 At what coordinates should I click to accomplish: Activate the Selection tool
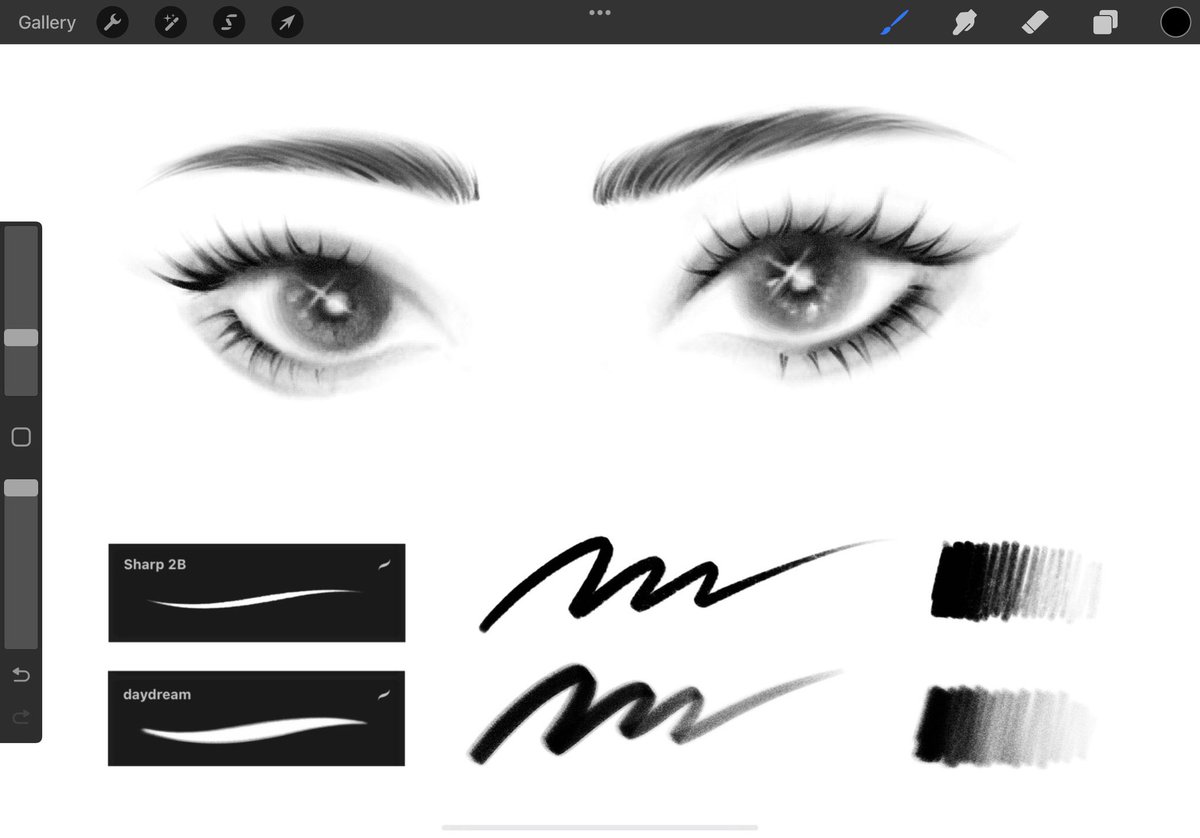point(229,22)
